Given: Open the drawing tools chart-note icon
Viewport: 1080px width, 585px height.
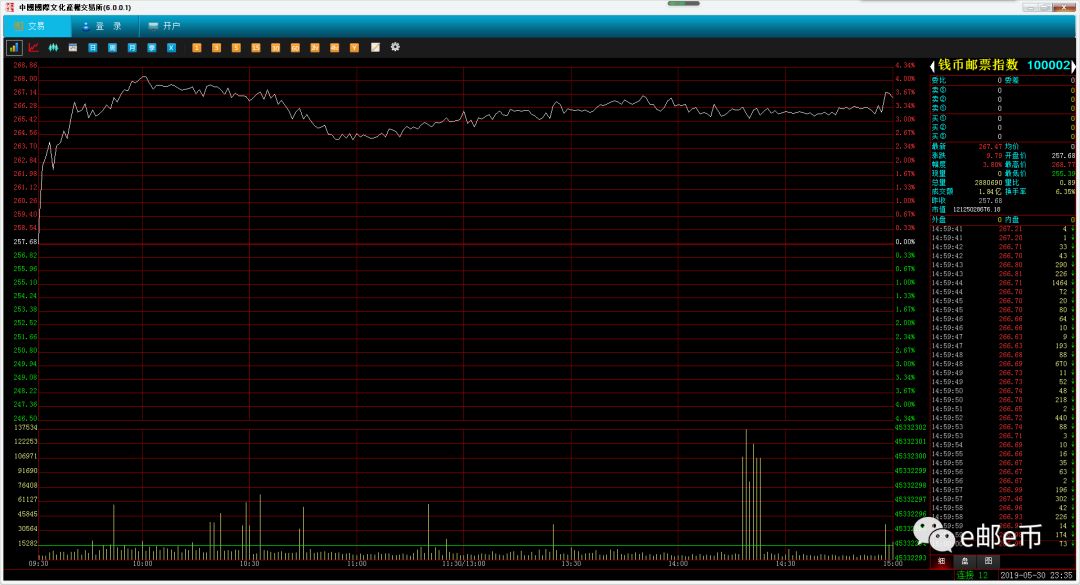Looking at the screenshot, I should (x=375, y=48).
